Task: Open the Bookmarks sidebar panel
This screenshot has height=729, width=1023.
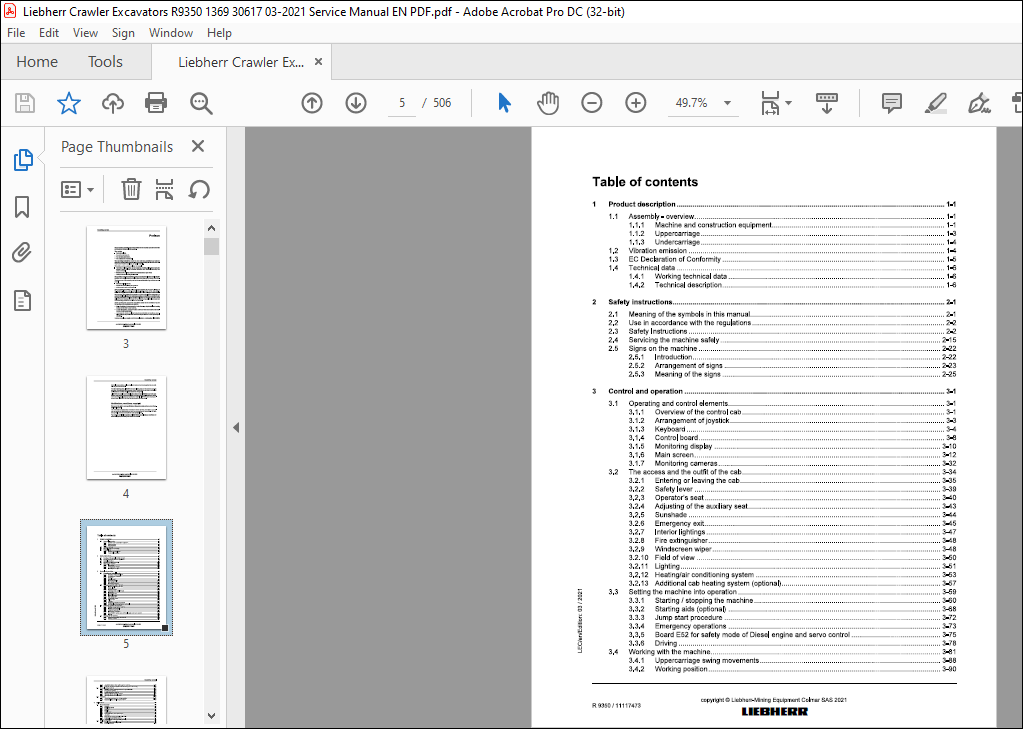Action: [22, 207]
